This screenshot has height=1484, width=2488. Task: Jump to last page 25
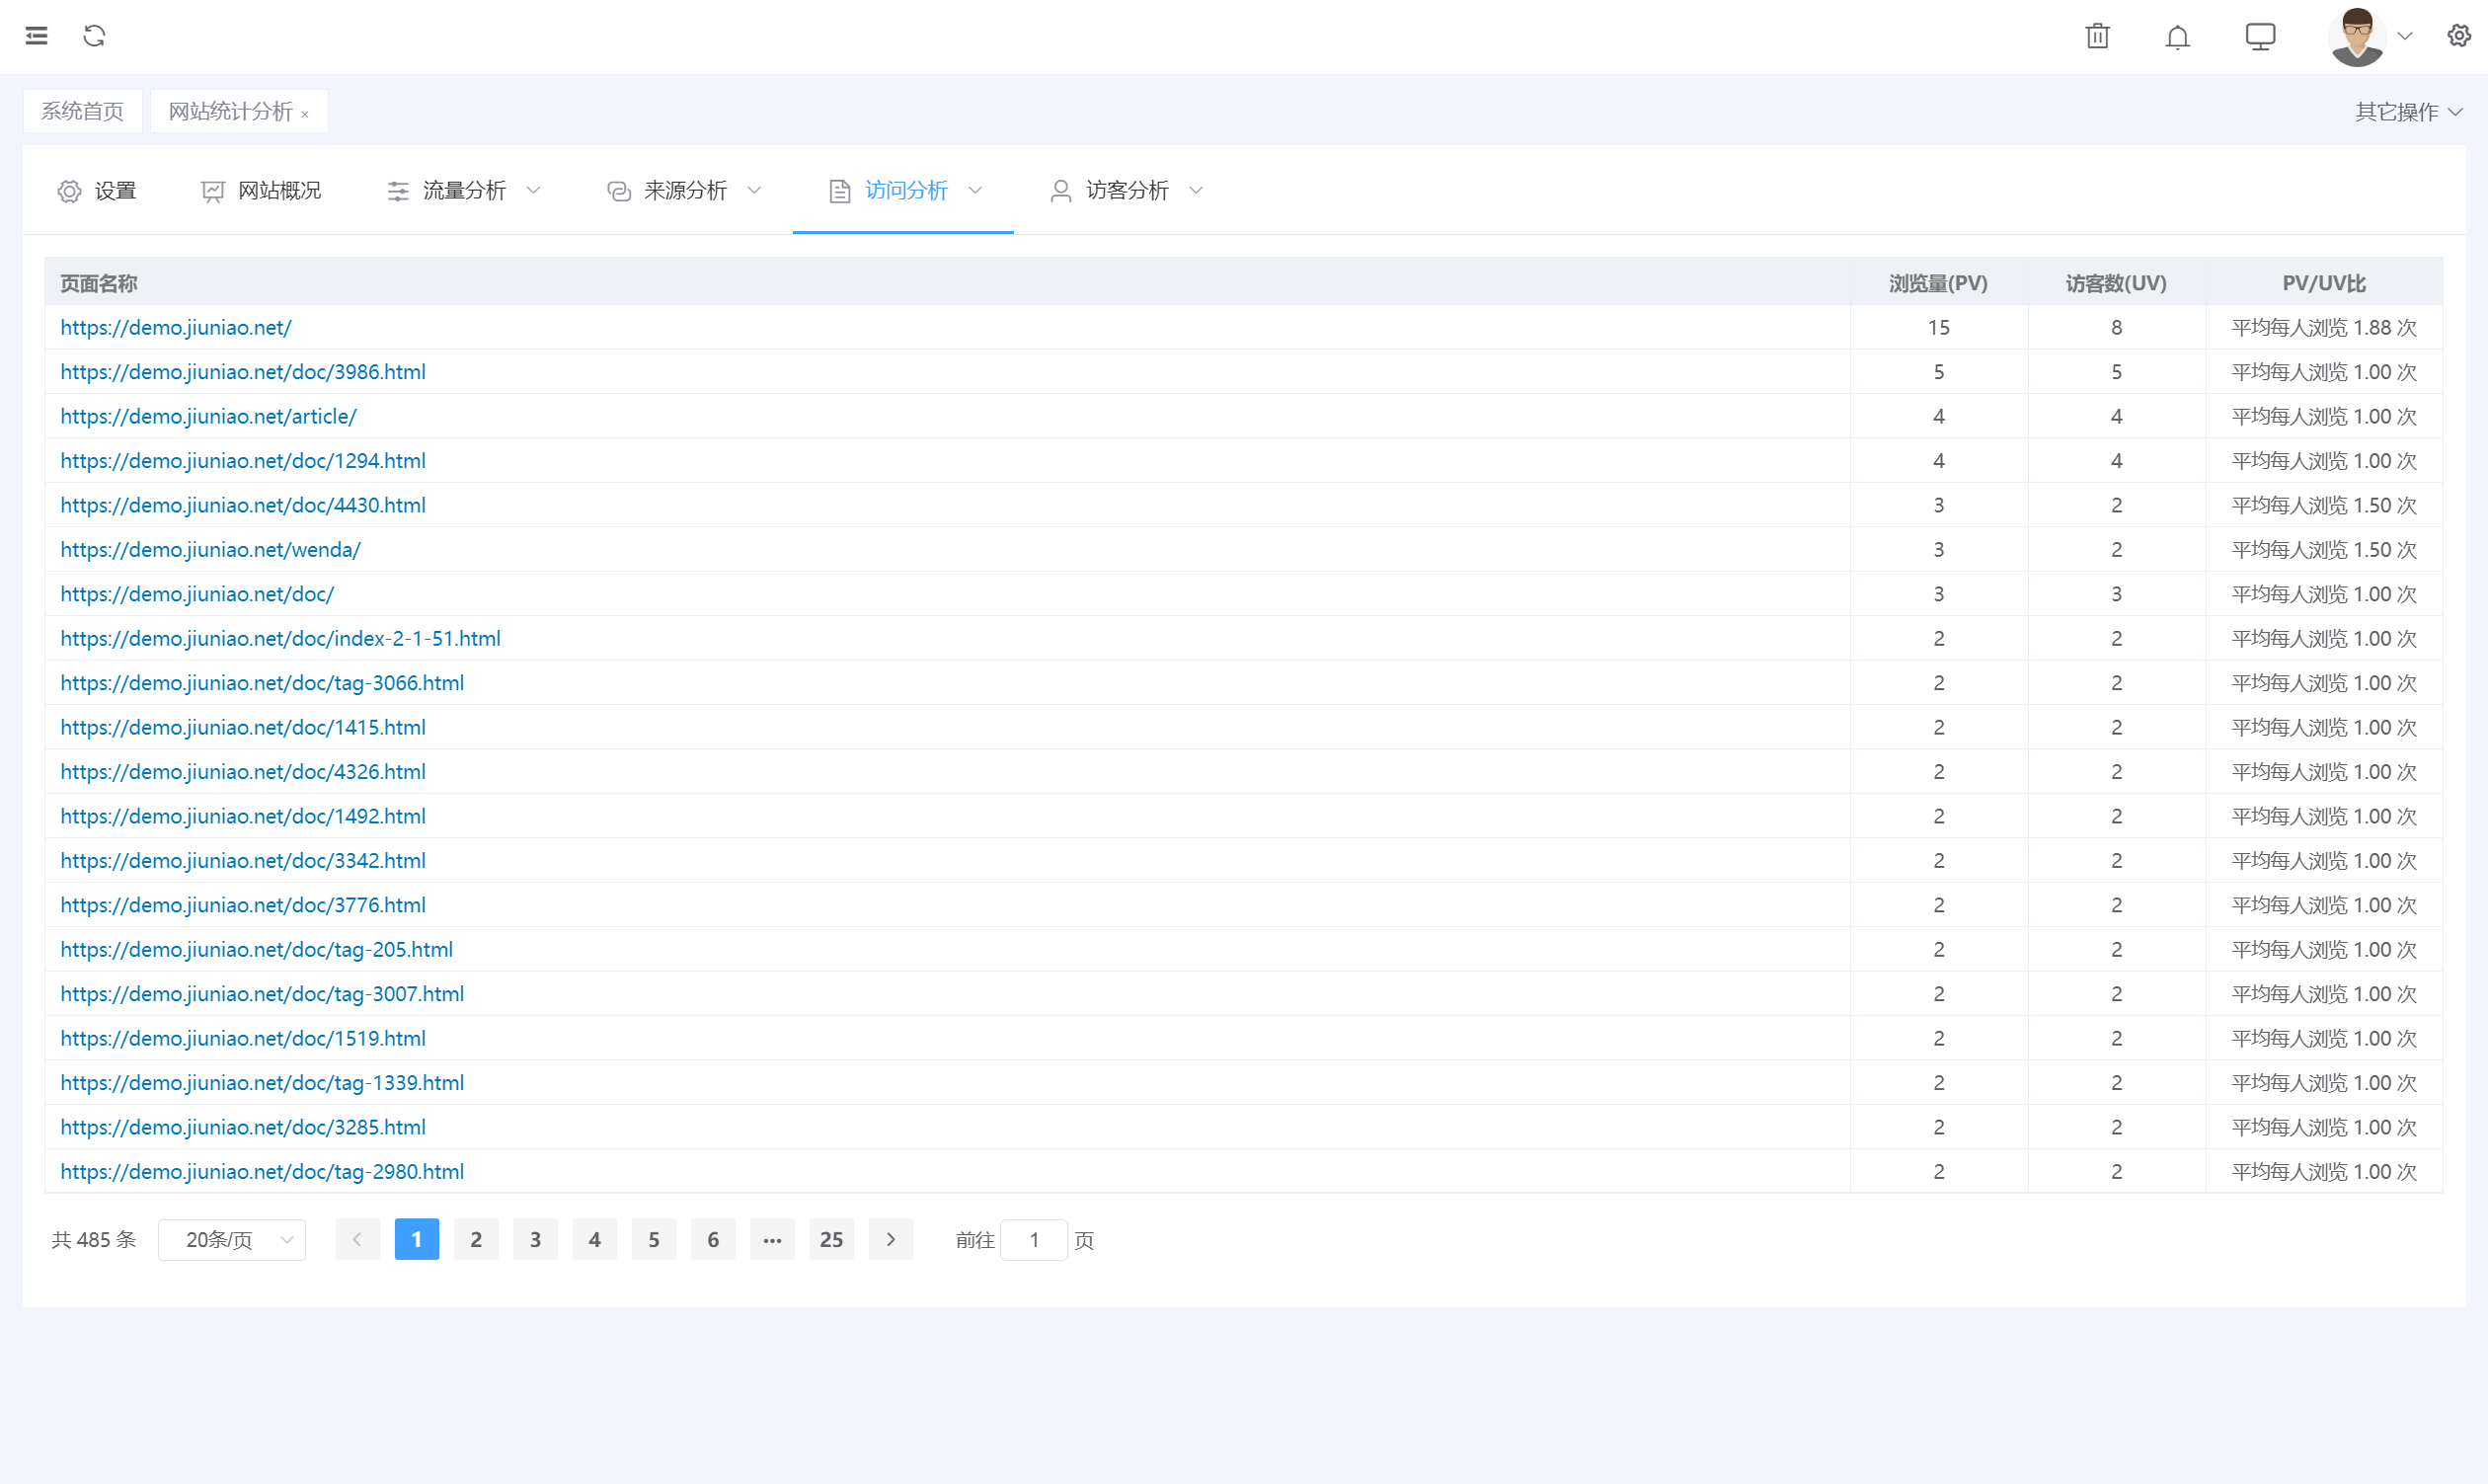(831, 1240)
